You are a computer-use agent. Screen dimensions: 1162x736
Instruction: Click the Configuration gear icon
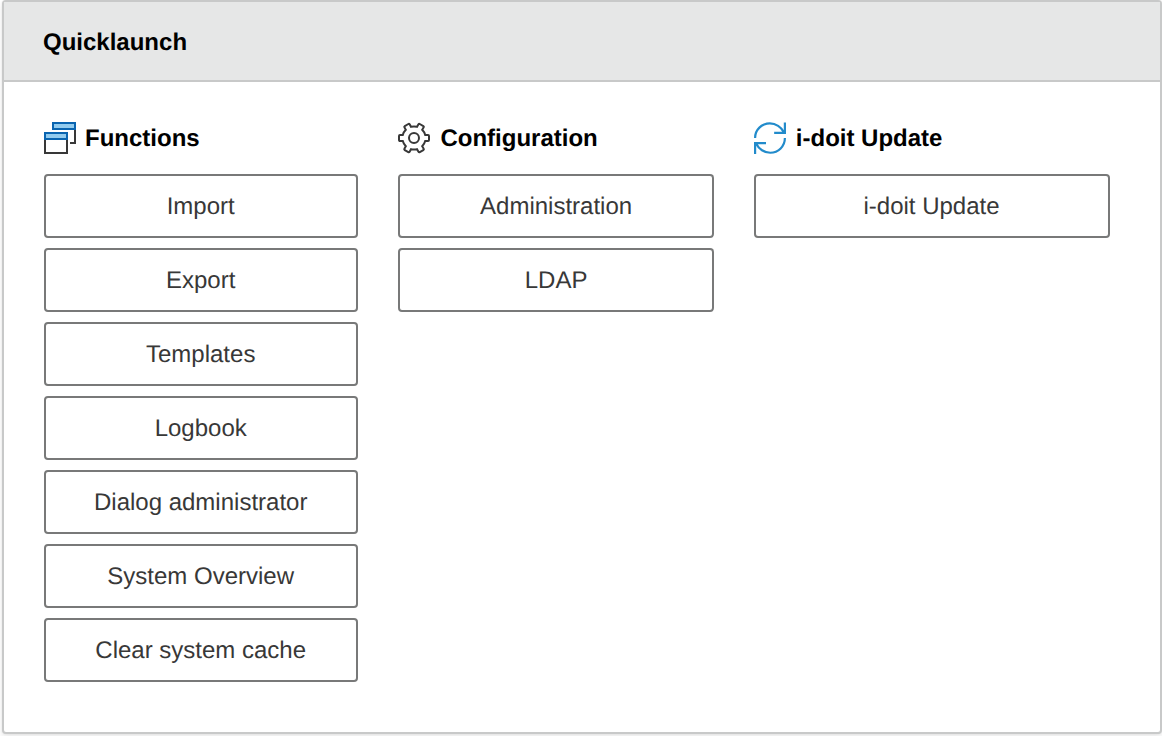(x=414, y=138)
